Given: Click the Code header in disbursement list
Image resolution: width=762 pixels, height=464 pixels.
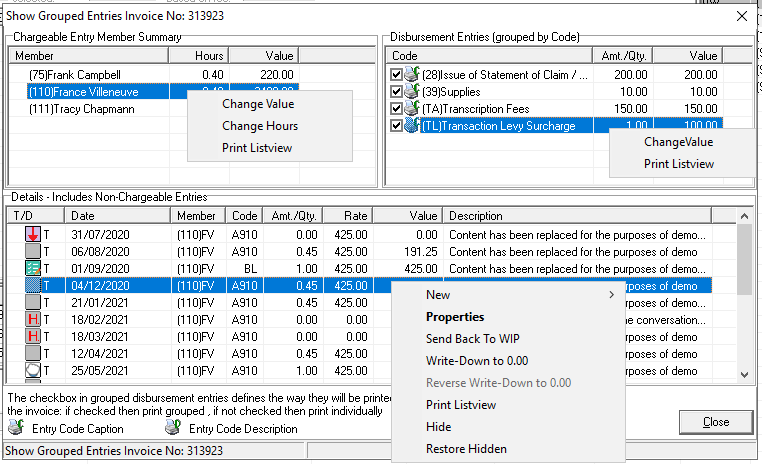Looking at the screenshot, I should pyautogui.click(x=489, y=56).
